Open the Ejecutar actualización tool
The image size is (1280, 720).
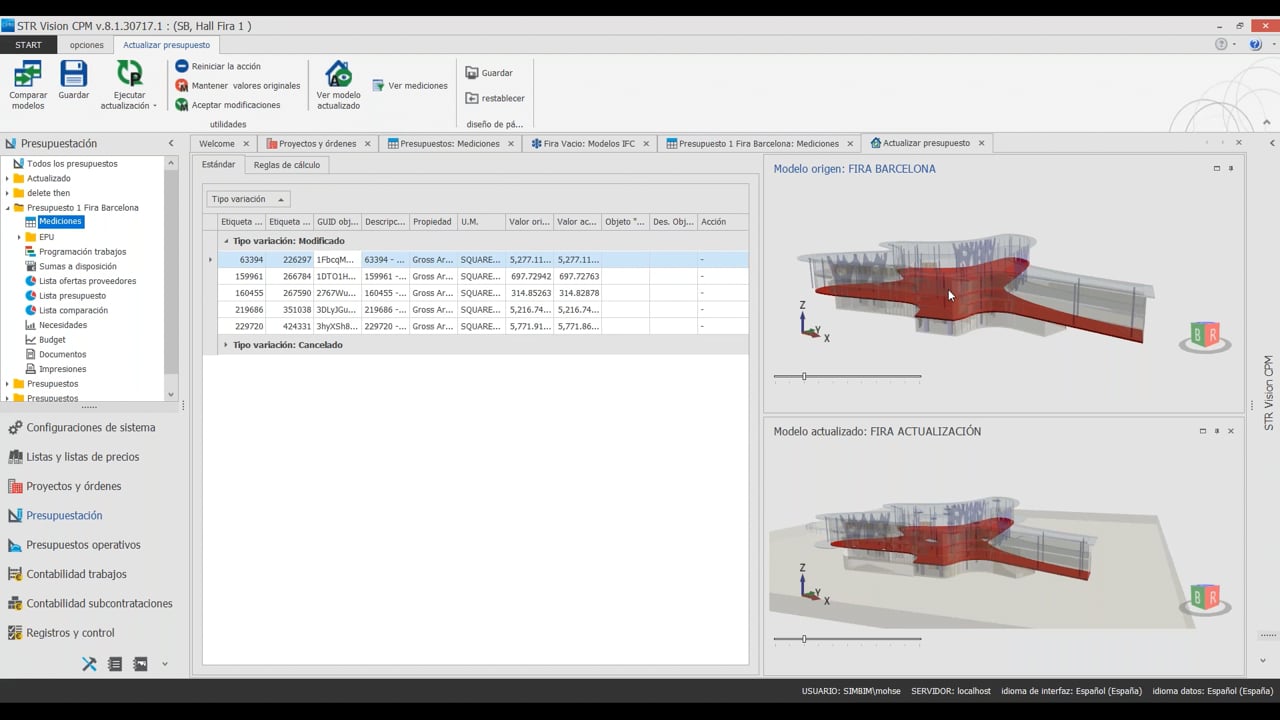click(129, 85)
